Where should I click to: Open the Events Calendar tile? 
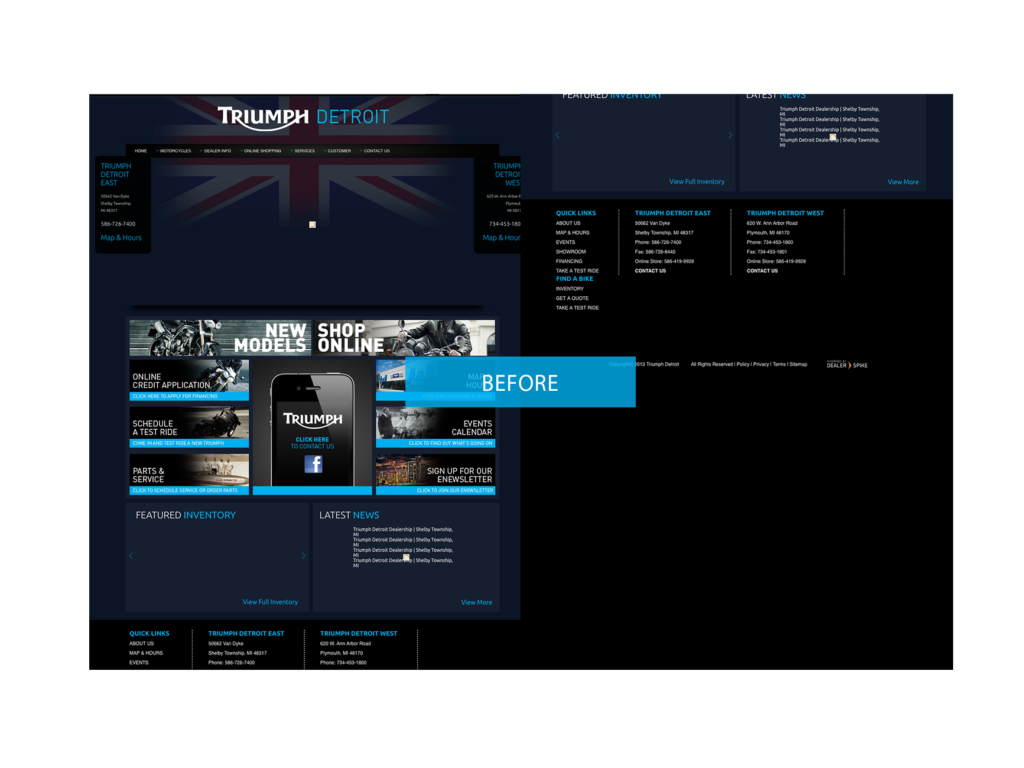tap(436, 427)
